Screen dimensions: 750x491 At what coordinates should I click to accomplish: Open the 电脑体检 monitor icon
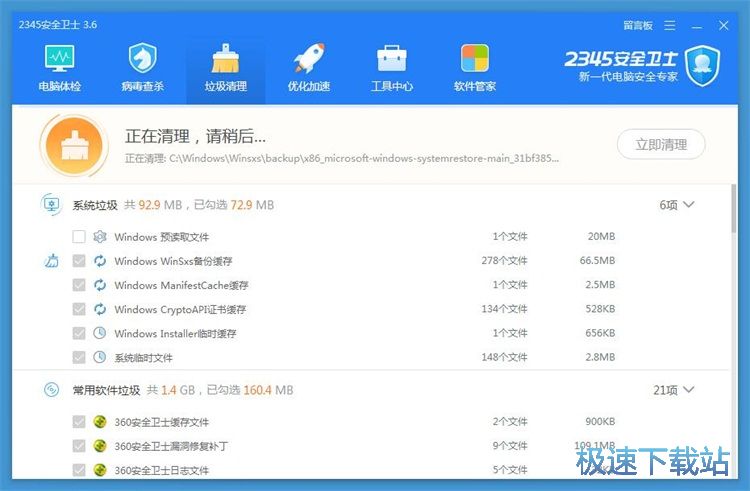coord(60,58)
